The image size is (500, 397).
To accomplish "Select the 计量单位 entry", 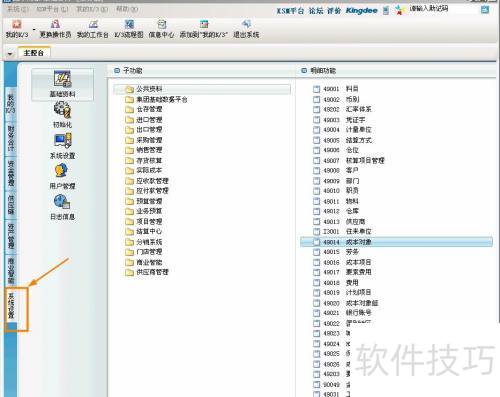I will tap(342, 130).
